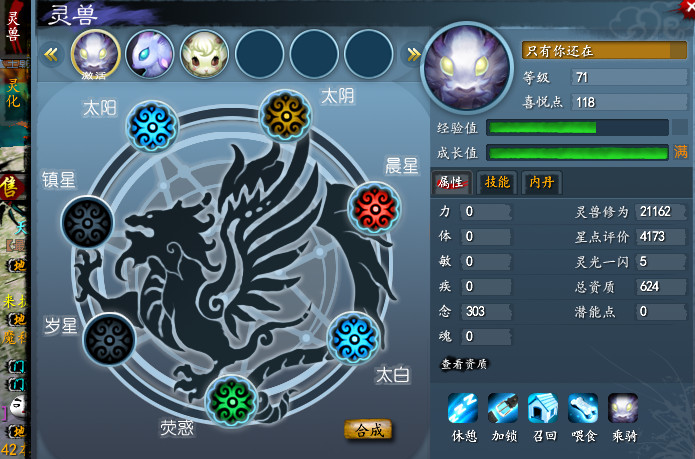Select the blue-eyed second pet portrait
Viewport: 695px width, 459px height.
(x=150, y=54)
